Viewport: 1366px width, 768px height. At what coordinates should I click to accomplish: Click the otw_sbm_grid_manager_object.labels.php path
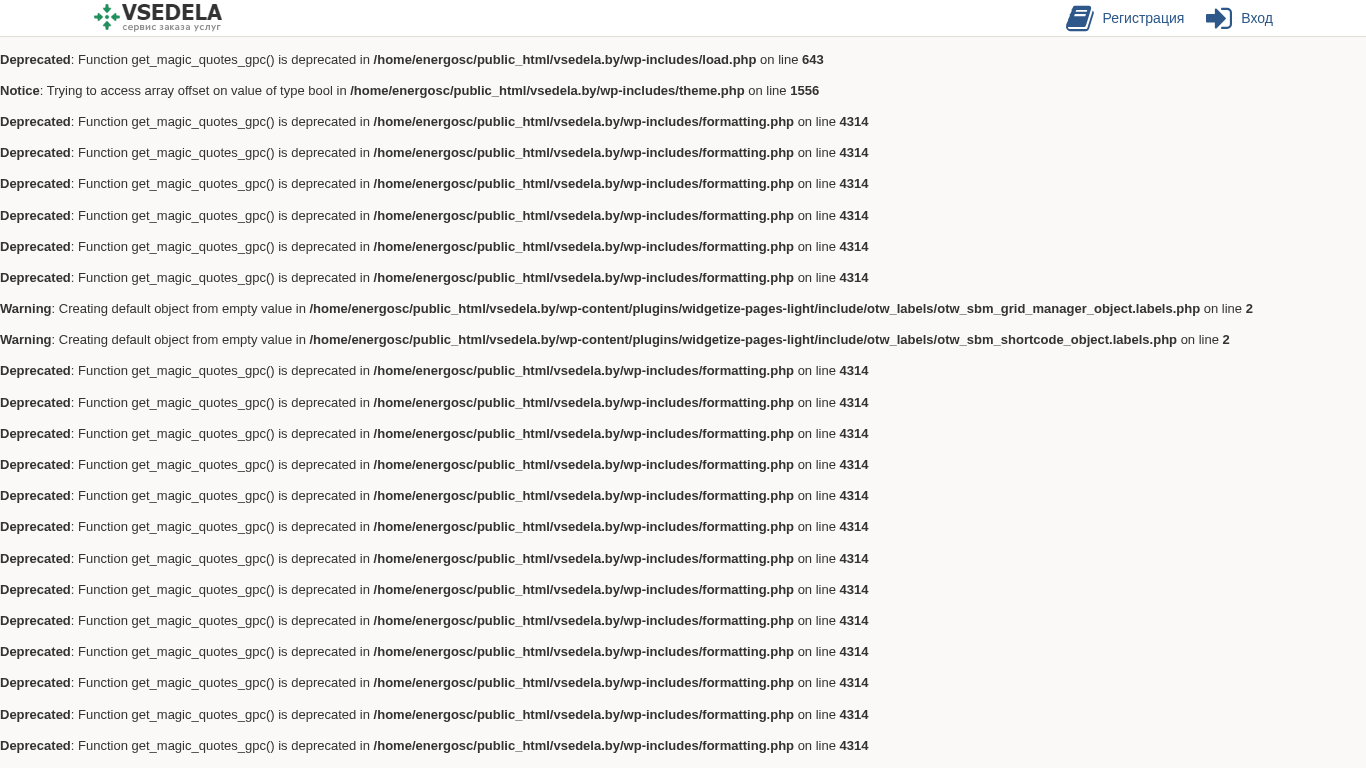tap(754, 309)
